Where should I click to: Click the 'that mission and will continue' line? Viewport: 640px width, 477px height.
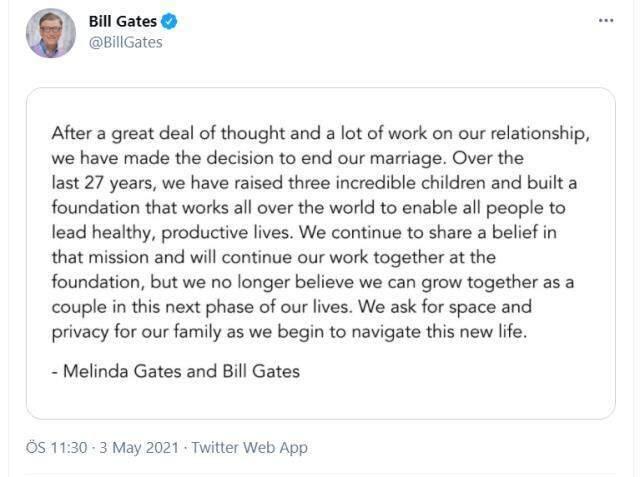tap(273, 257)
